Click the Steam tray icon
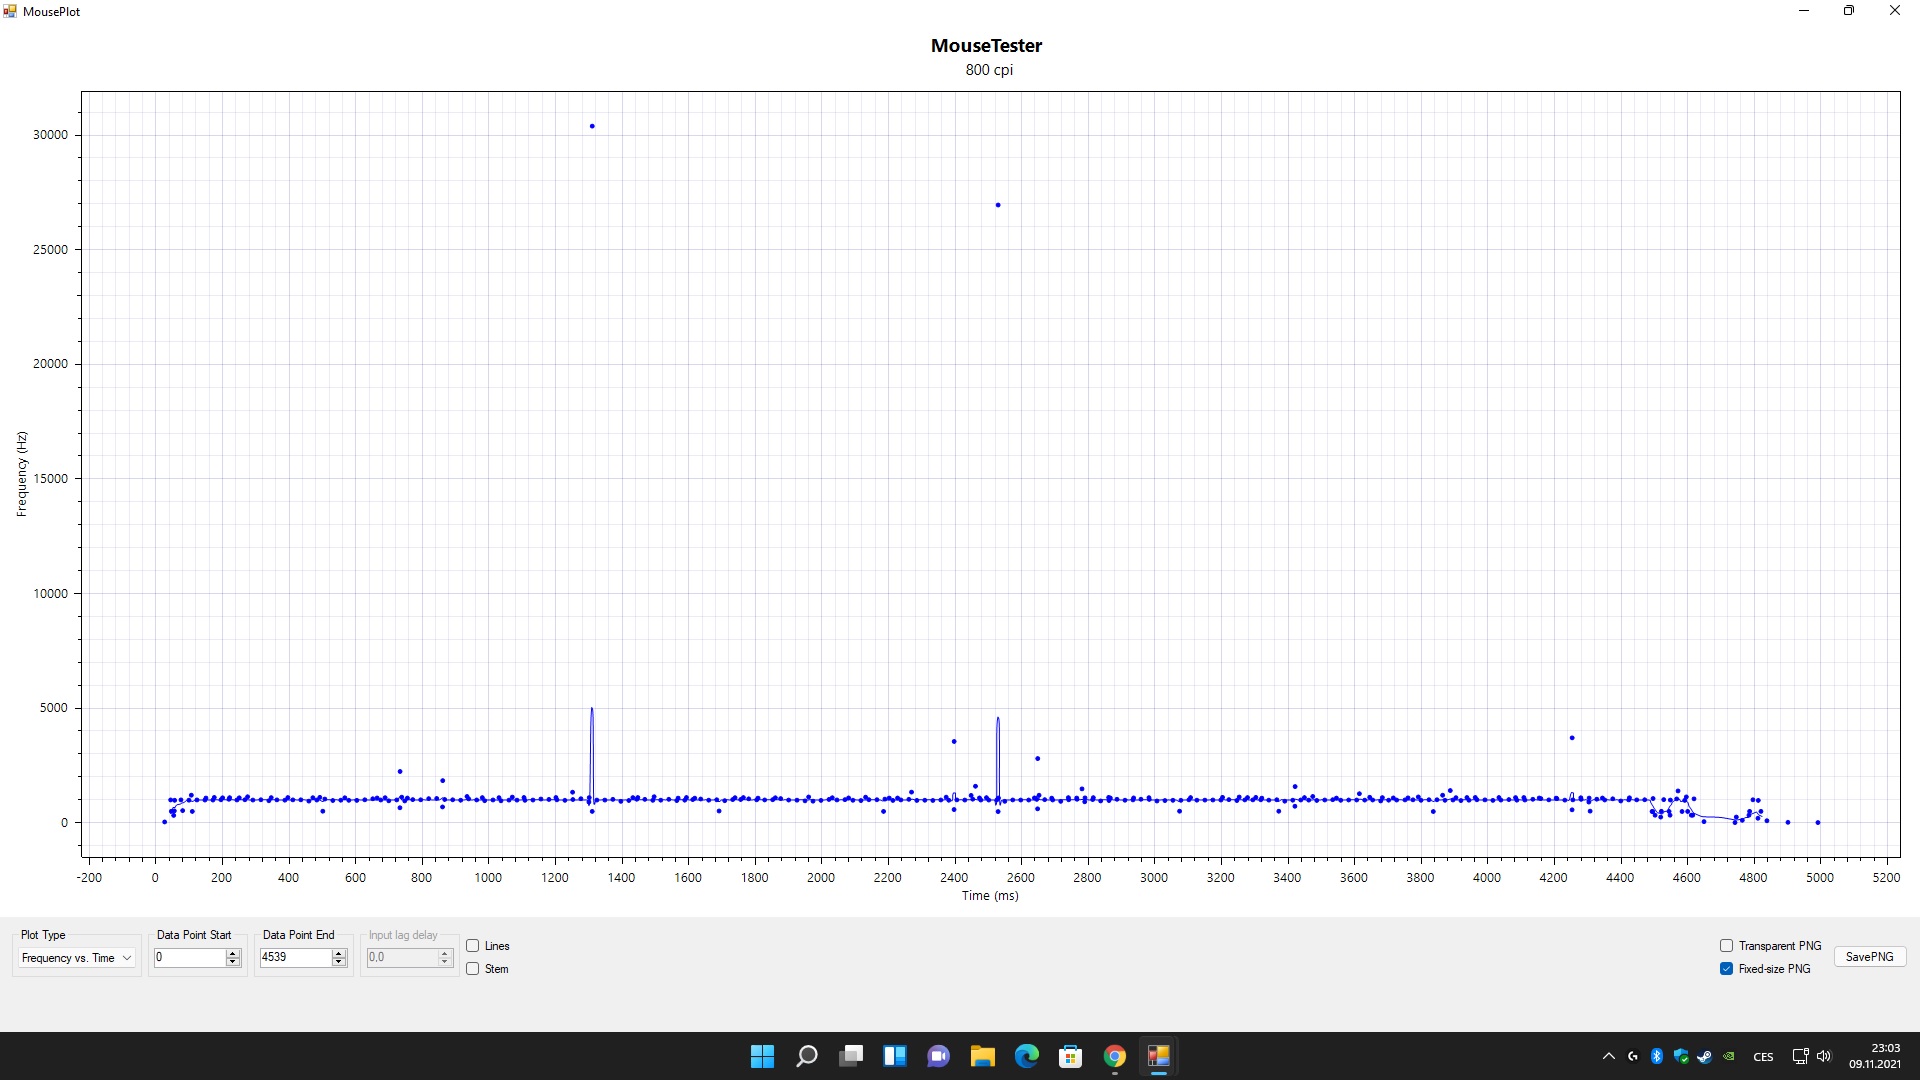Screen dimensions: 1920x1080 click(1705, 1056)
